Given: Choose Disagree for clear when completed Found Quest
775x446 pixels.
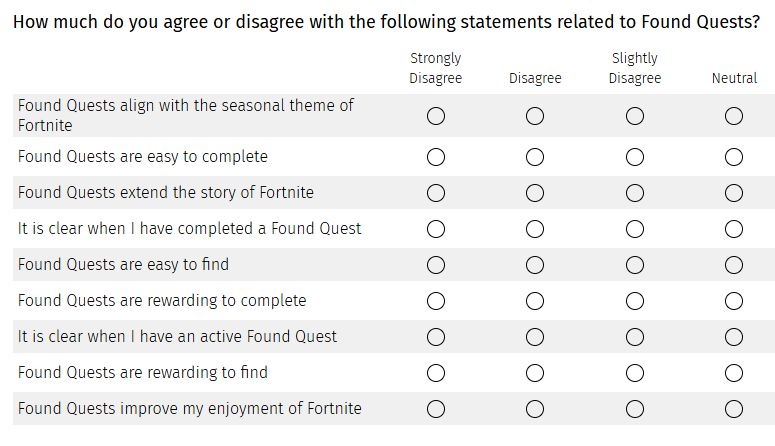Looking at the screenshot, I should click(x=535, y=229).
